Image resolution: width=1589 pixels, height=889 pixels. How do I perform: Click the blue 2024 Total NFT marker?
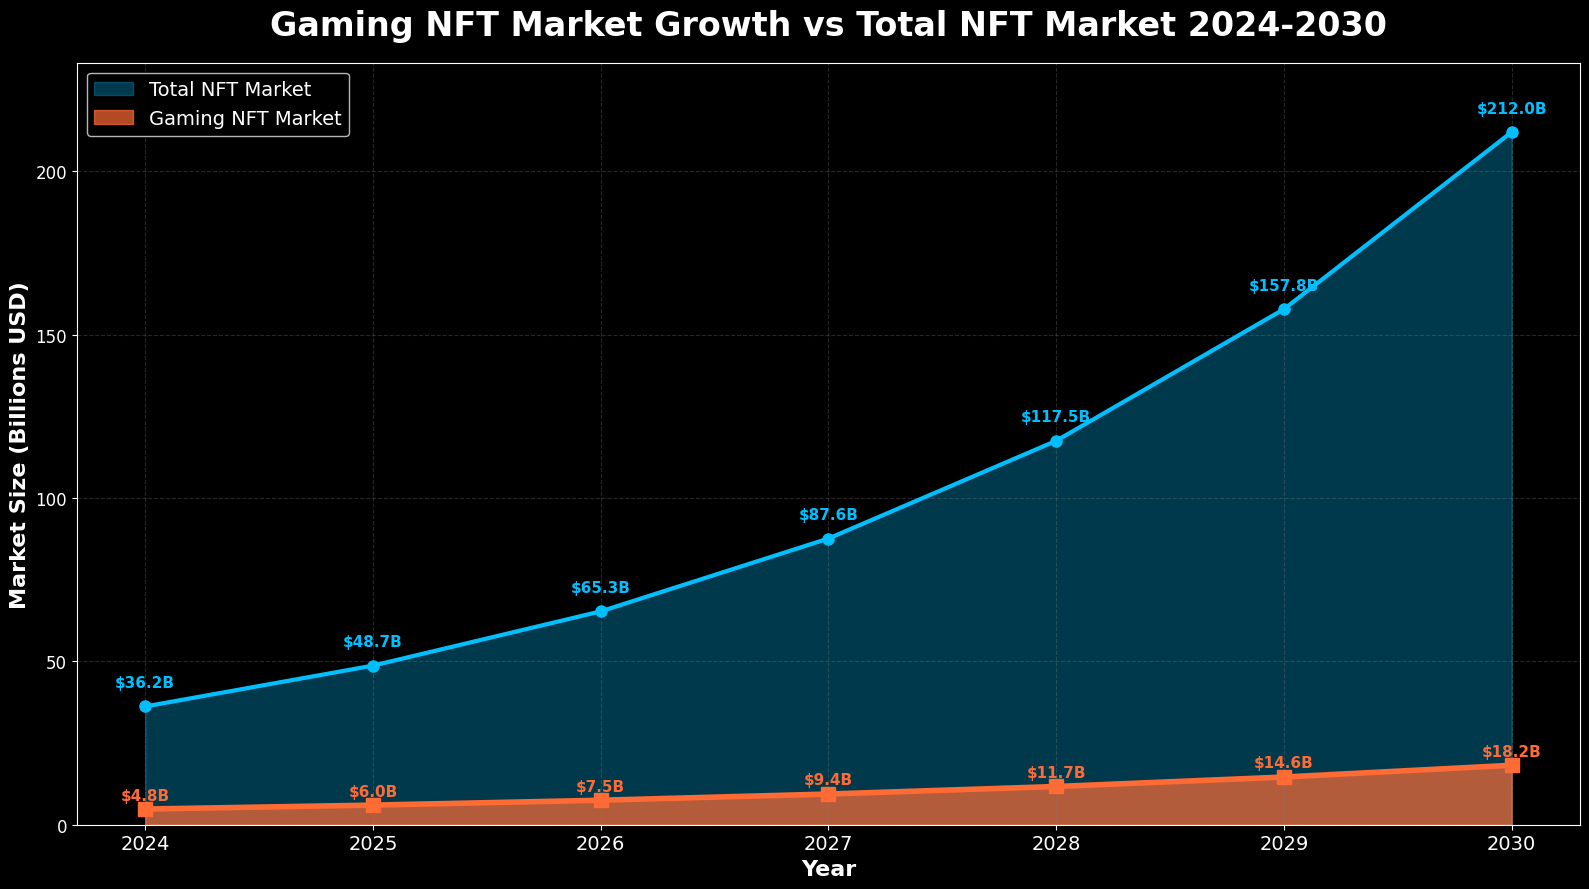point(145,706)
